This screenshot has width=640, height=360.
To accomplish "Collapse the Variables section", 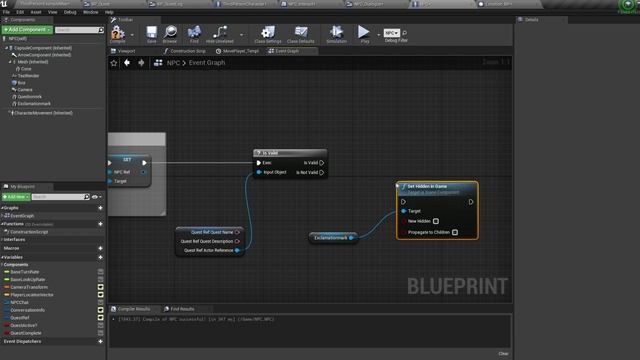I will (x=2, y=258).
